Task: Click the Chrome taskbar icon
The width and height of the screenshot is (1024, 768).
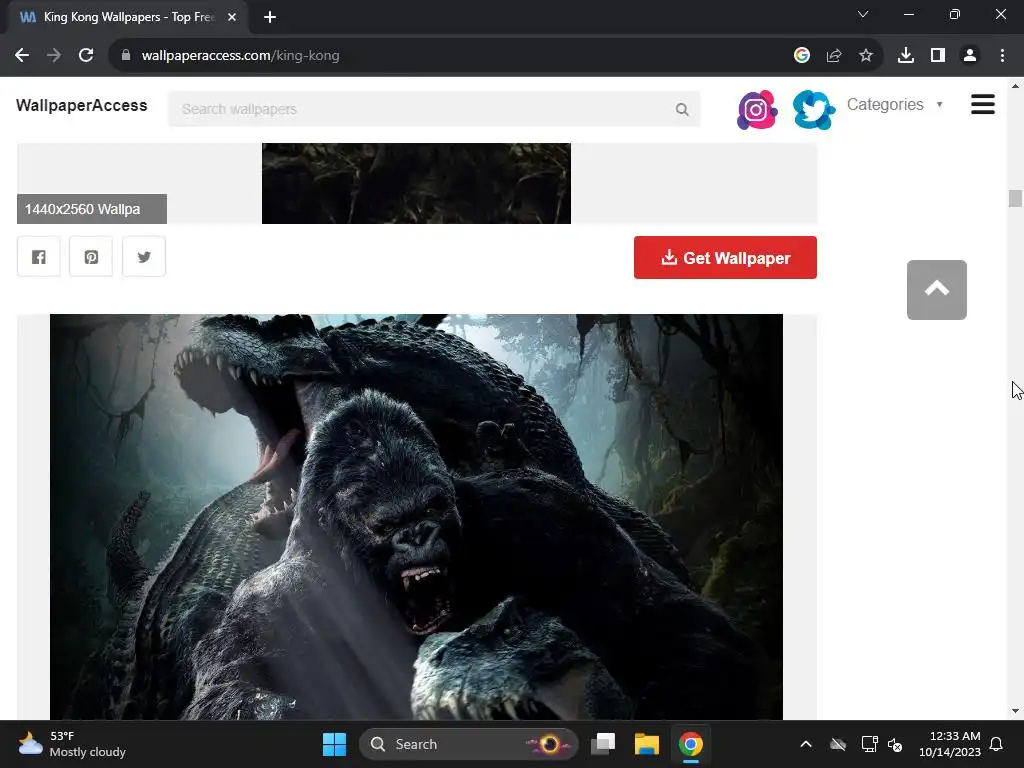Action: coord(690,744)
